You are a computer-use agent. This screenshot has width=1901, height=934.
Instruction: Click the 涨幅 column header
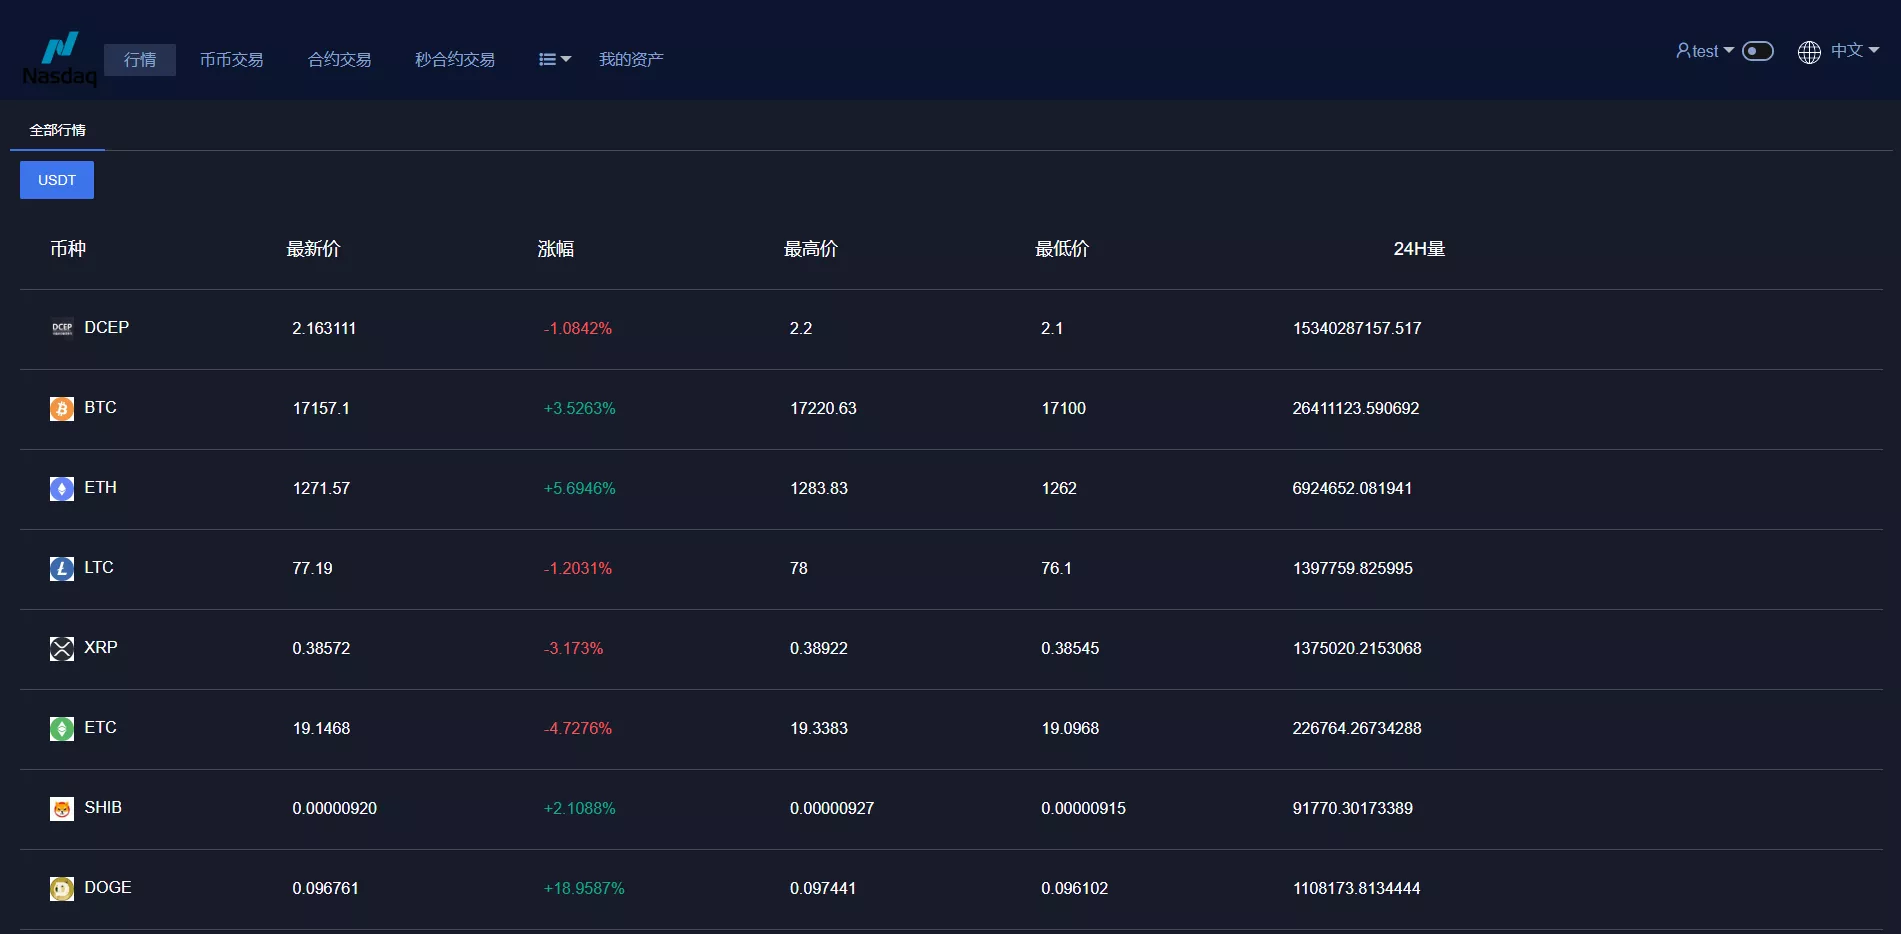coord(556,249)
